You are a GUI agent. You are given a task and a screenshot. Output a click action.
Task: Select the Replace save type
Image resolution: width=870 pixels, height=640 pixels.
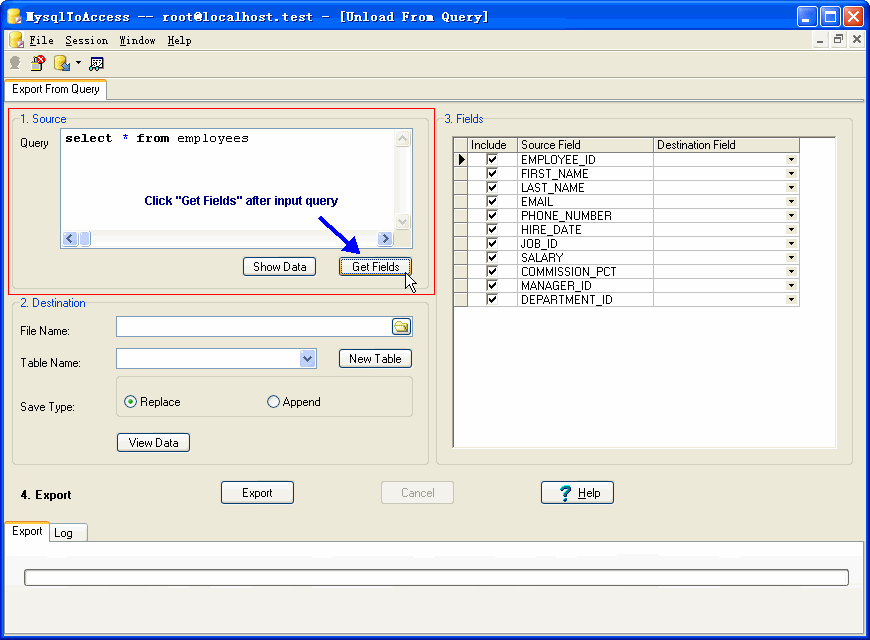point(153,402)
